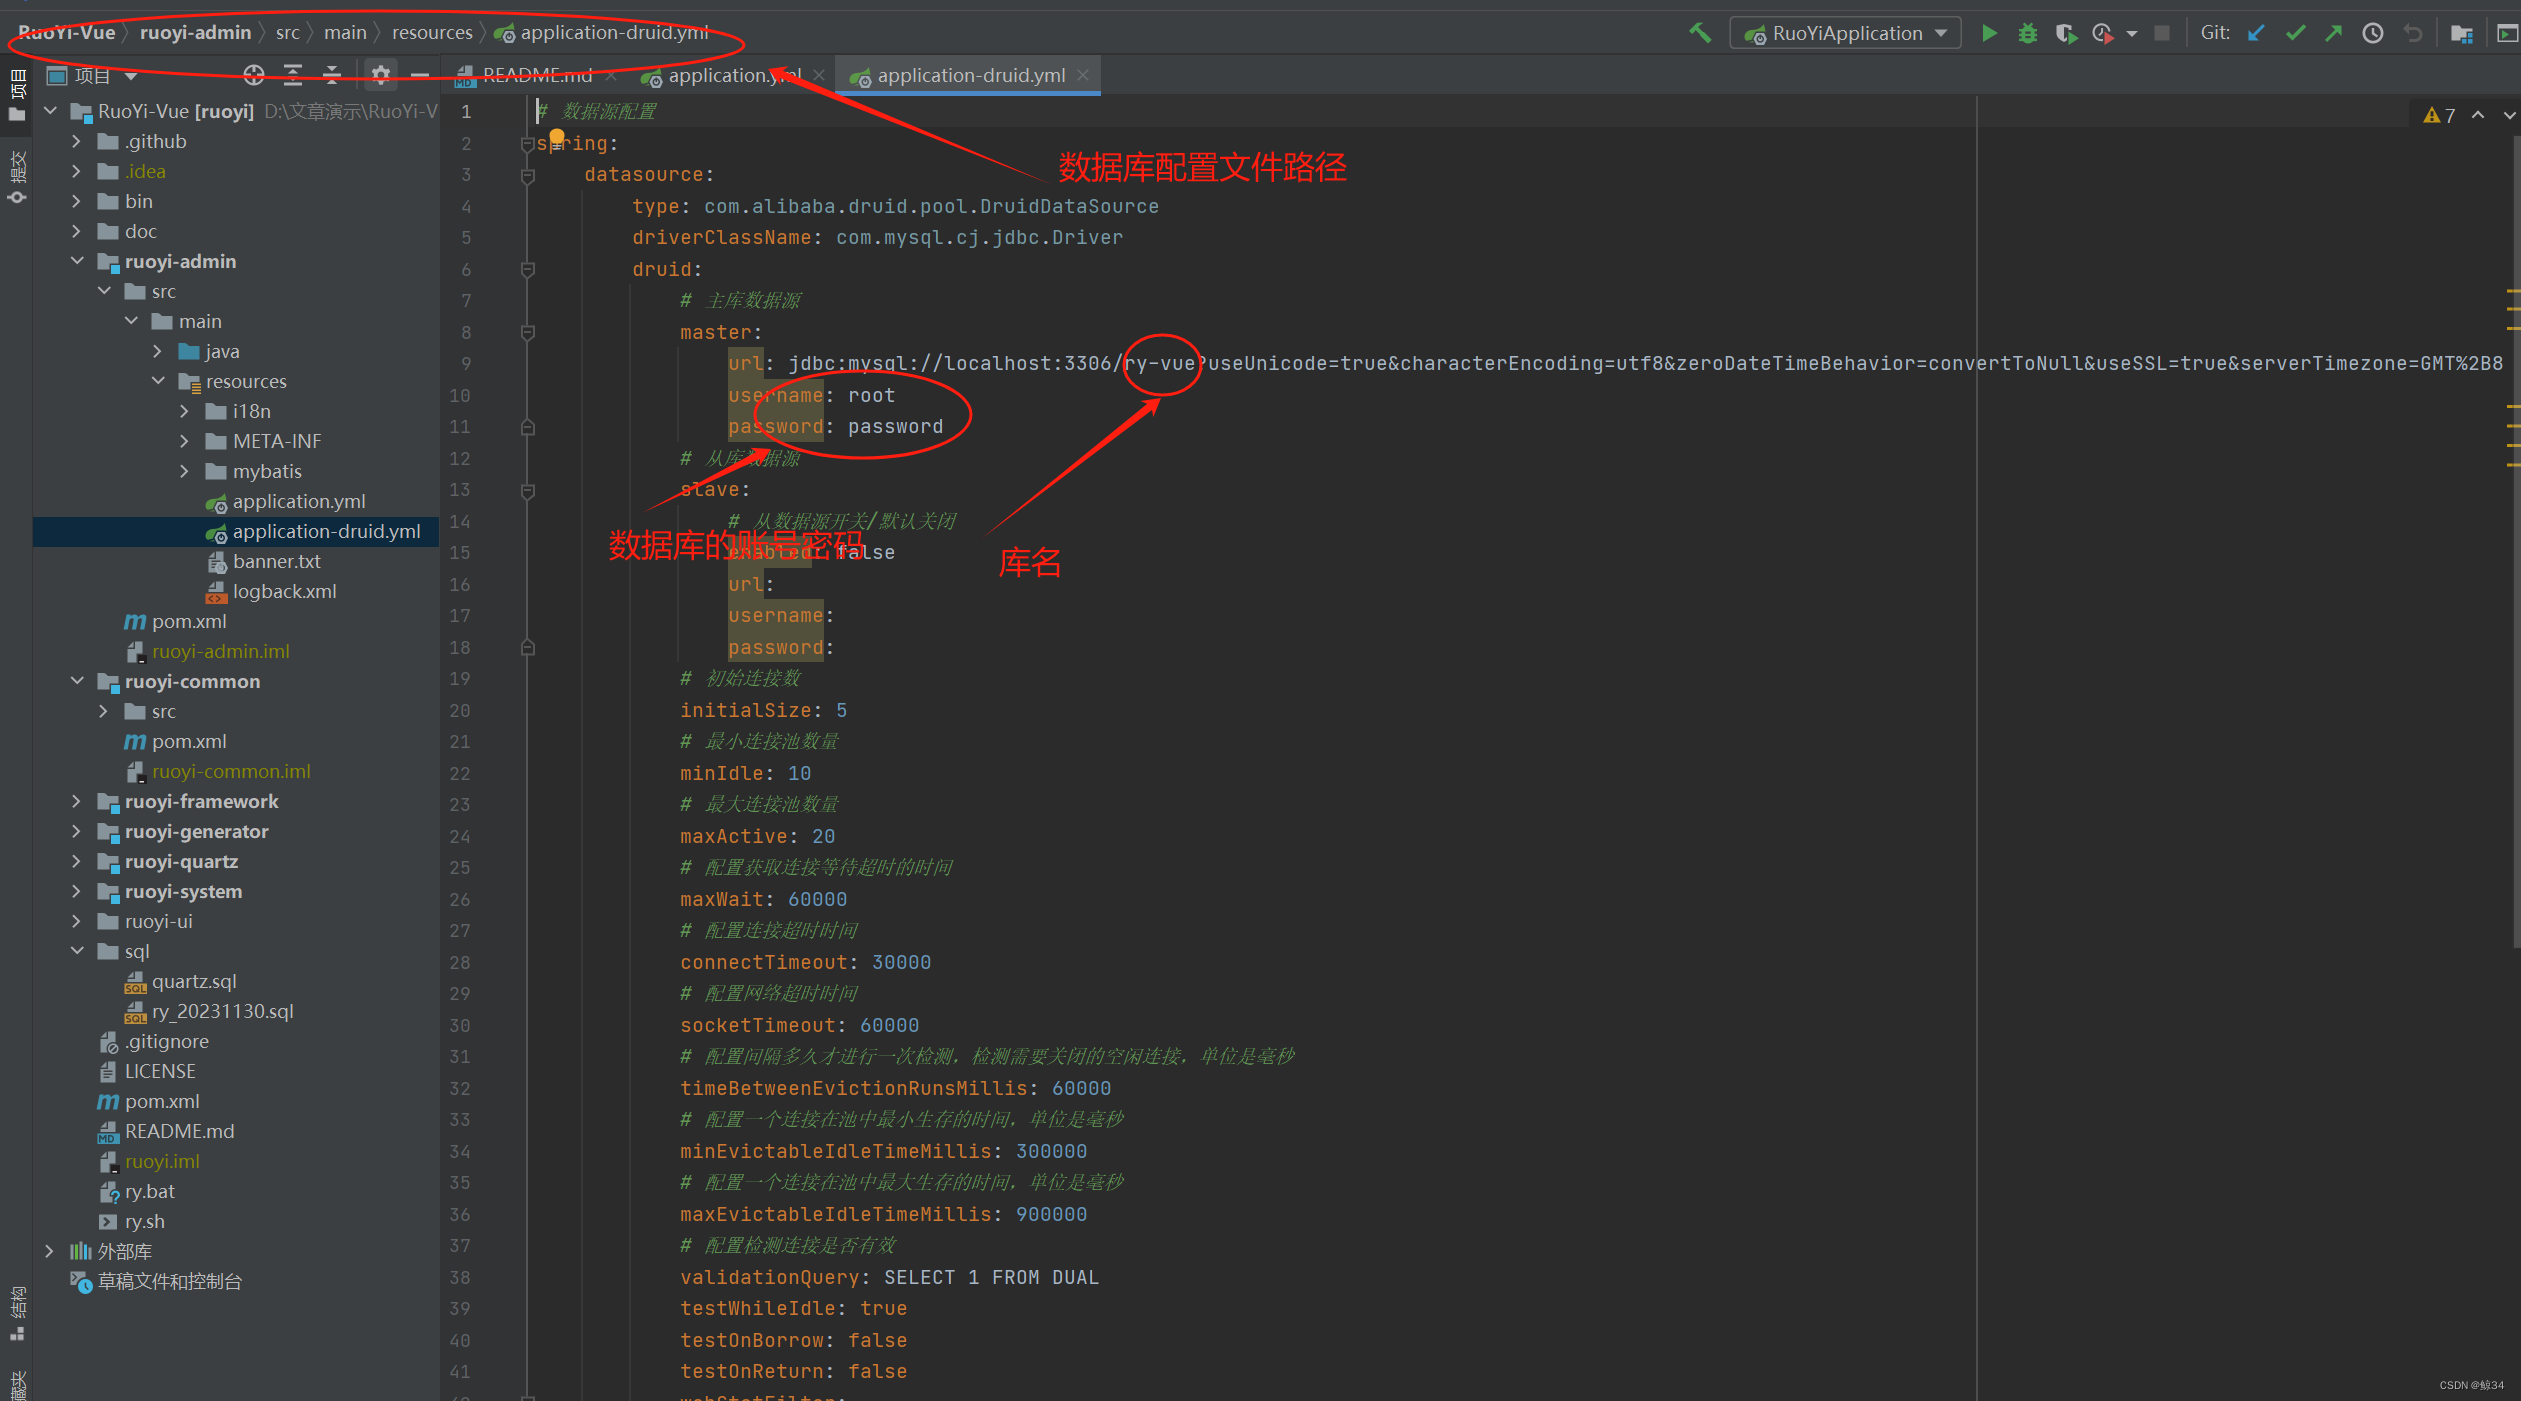Toggle code fold for master block
The height and width of the screenshot is (1401, 2521).
point(528,332)
